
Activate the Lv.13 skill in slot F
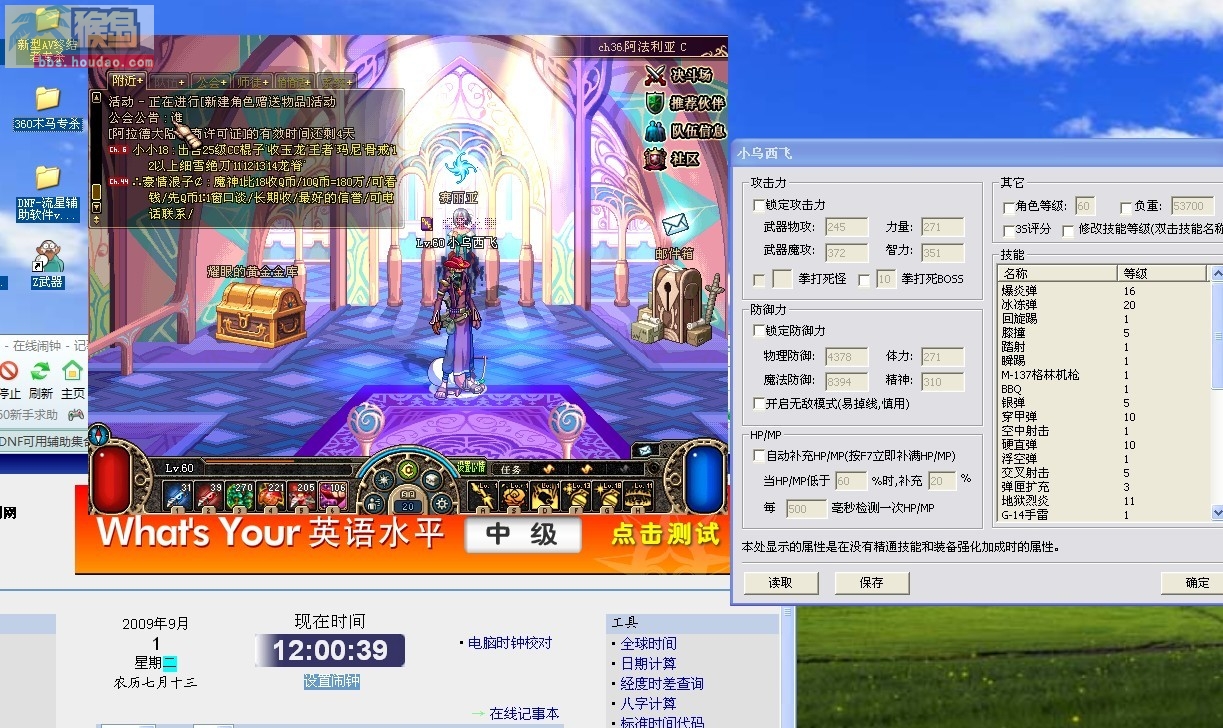[575, 494]
